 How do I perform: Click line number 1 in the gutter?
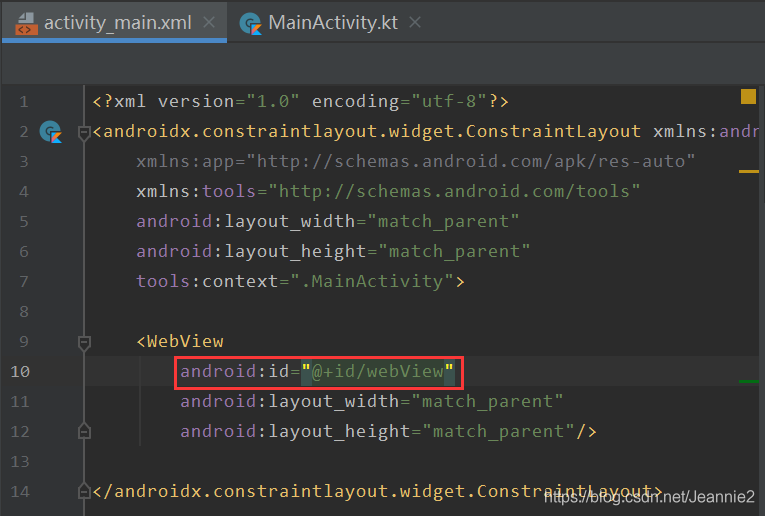[24, 101]
